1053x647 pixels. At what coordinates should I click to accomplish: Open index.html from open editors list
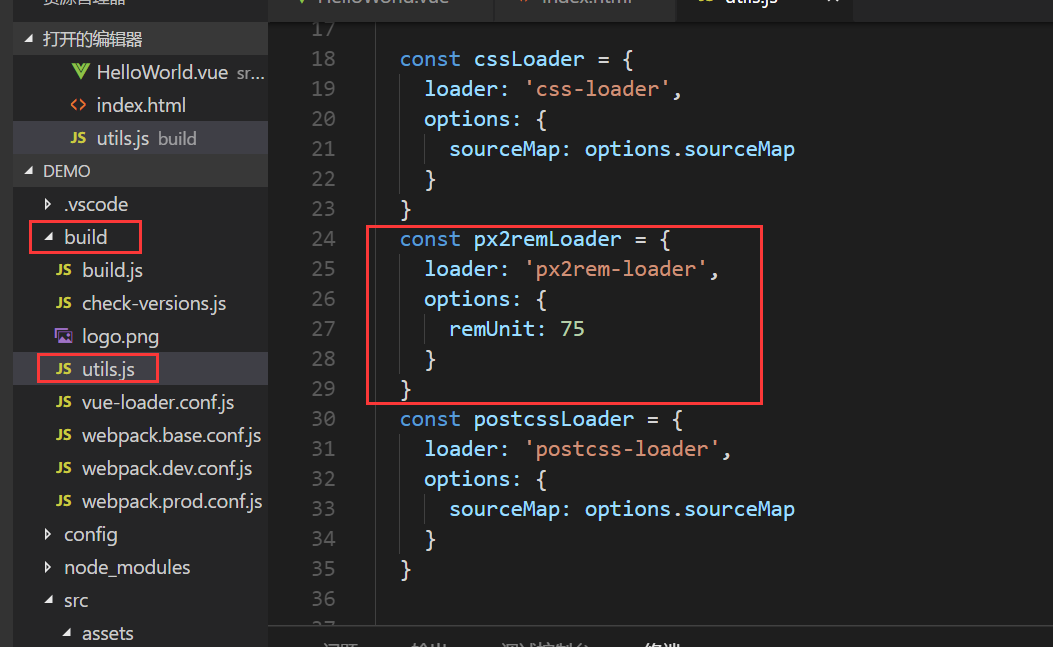(140, 105)
